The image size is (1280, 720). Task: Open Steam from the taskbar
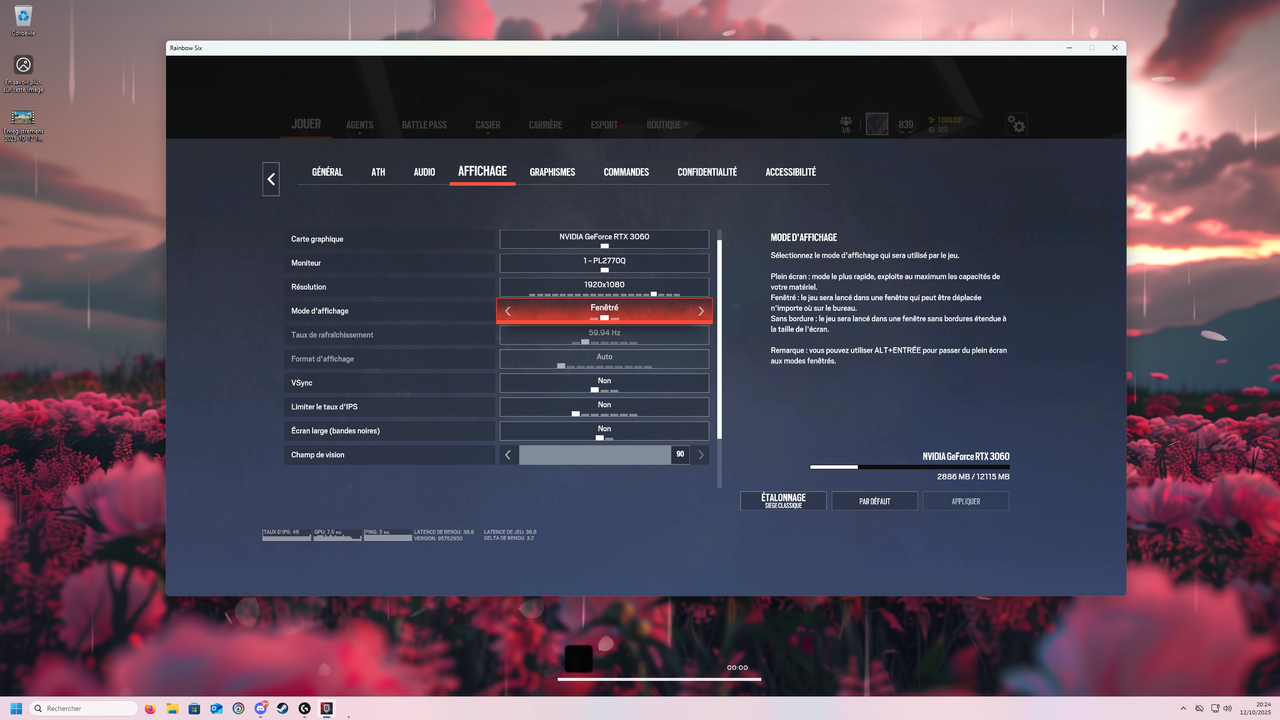click(x=283, y=708)
